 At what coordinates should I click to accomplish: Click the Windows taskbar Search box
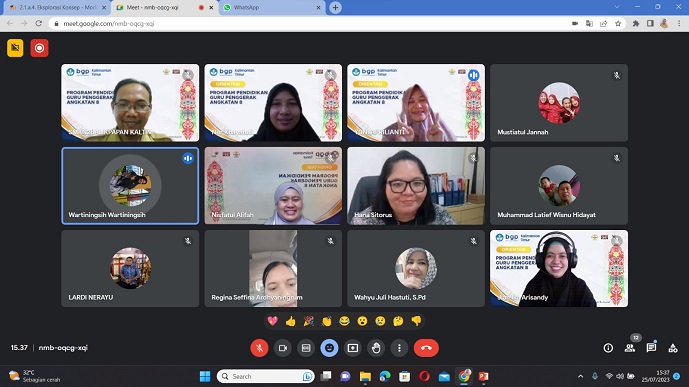coord(265,376)
